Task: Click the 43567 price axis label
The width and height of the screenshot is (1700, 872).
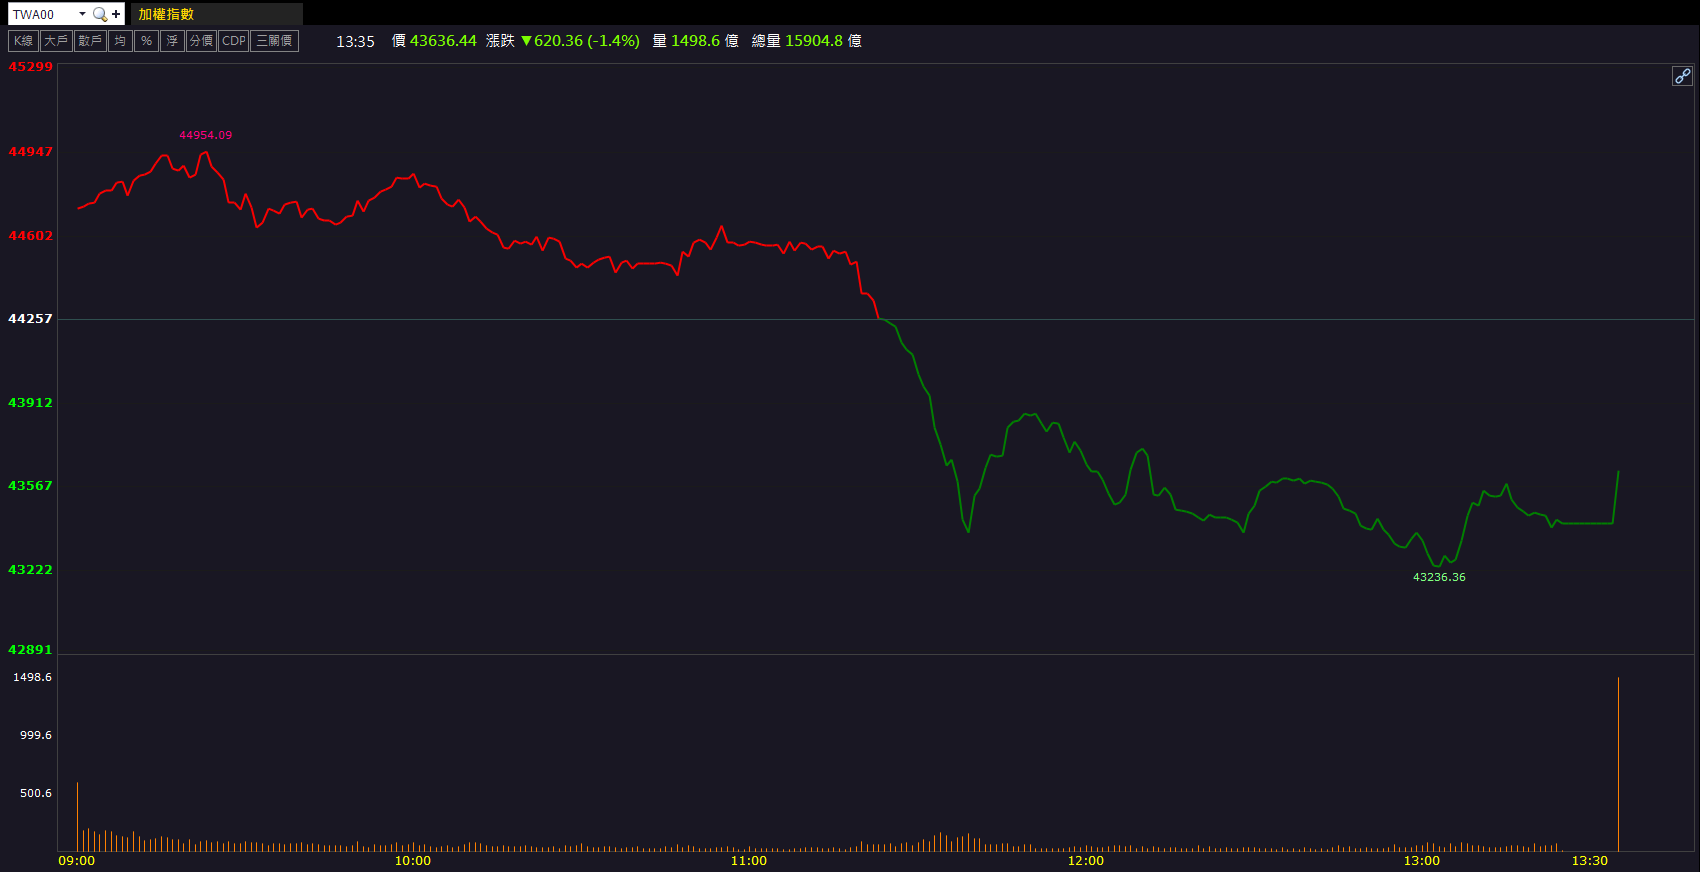Action: click(x=30, y=486)
